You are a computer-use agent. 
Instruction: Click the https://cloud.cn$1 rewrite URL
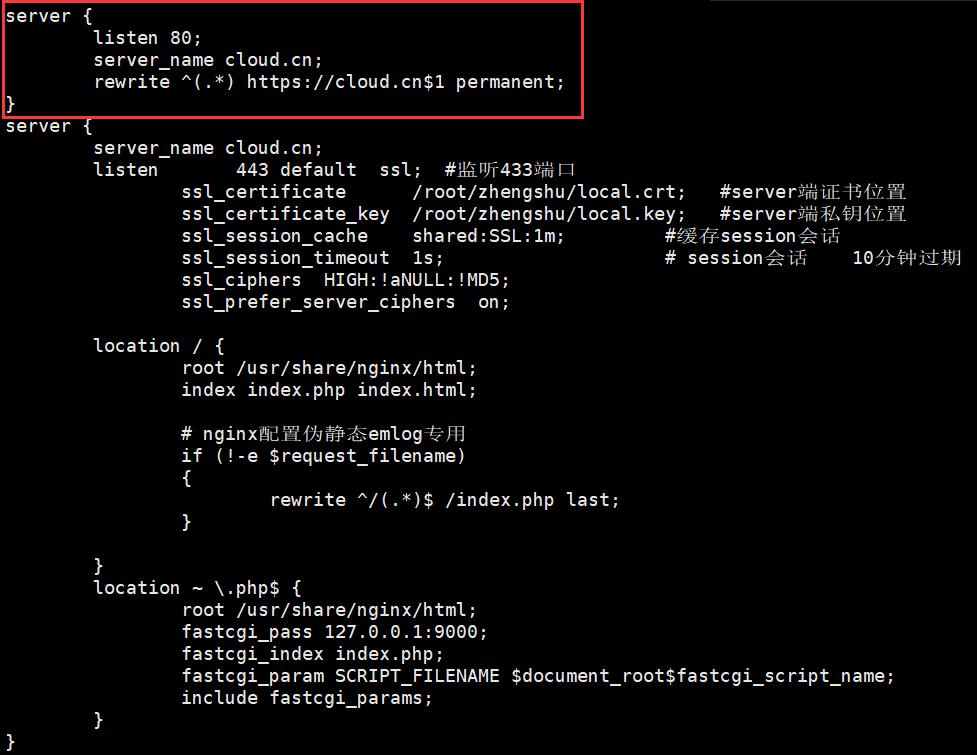[x=346, y=82]
